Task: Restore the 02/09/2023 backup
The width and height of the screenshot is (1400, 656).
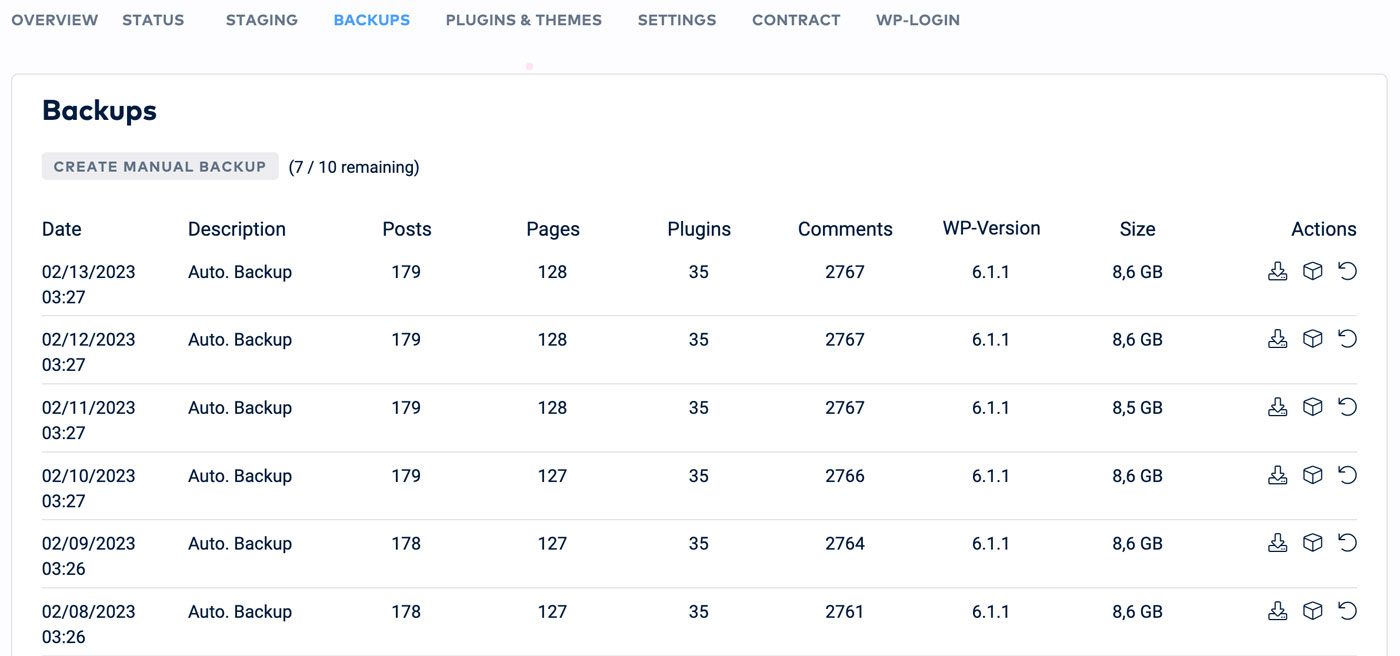Action: 1347,542
